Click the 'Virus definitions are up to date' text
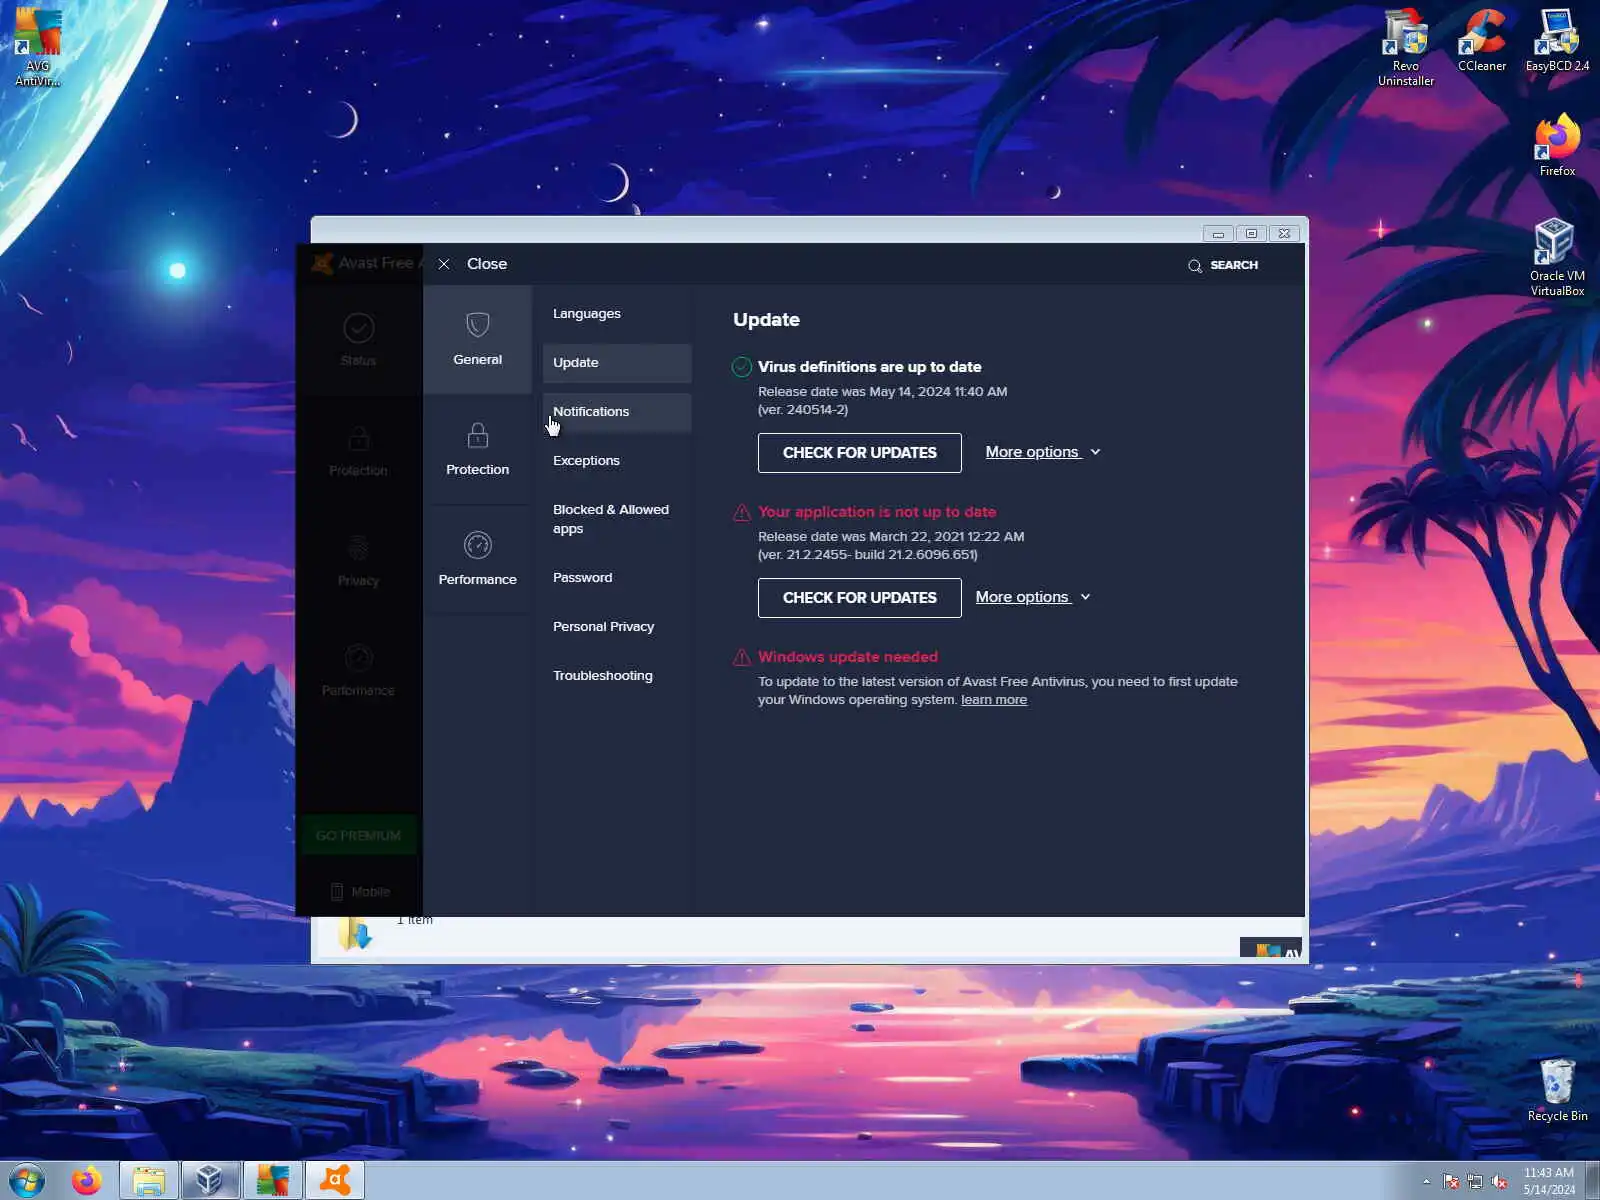This screenshot has width=1600, height=1200. point(869,367)
